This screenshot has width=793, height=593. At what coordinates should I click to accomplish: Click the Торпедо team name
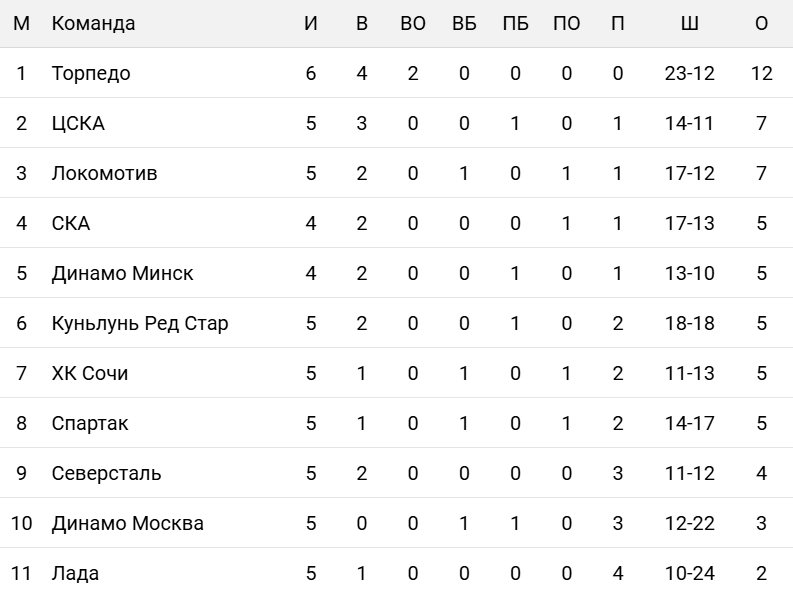point(91,73)
